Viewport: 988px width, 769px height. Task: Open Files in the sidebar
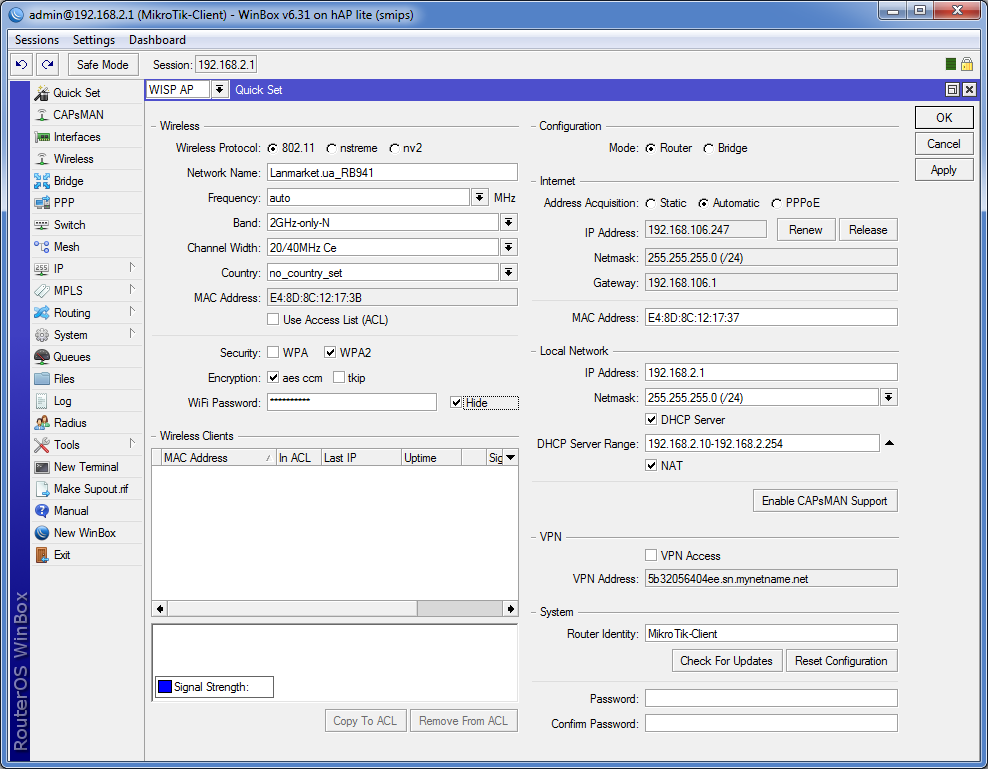pyautogui.click(x=86, y=379)
